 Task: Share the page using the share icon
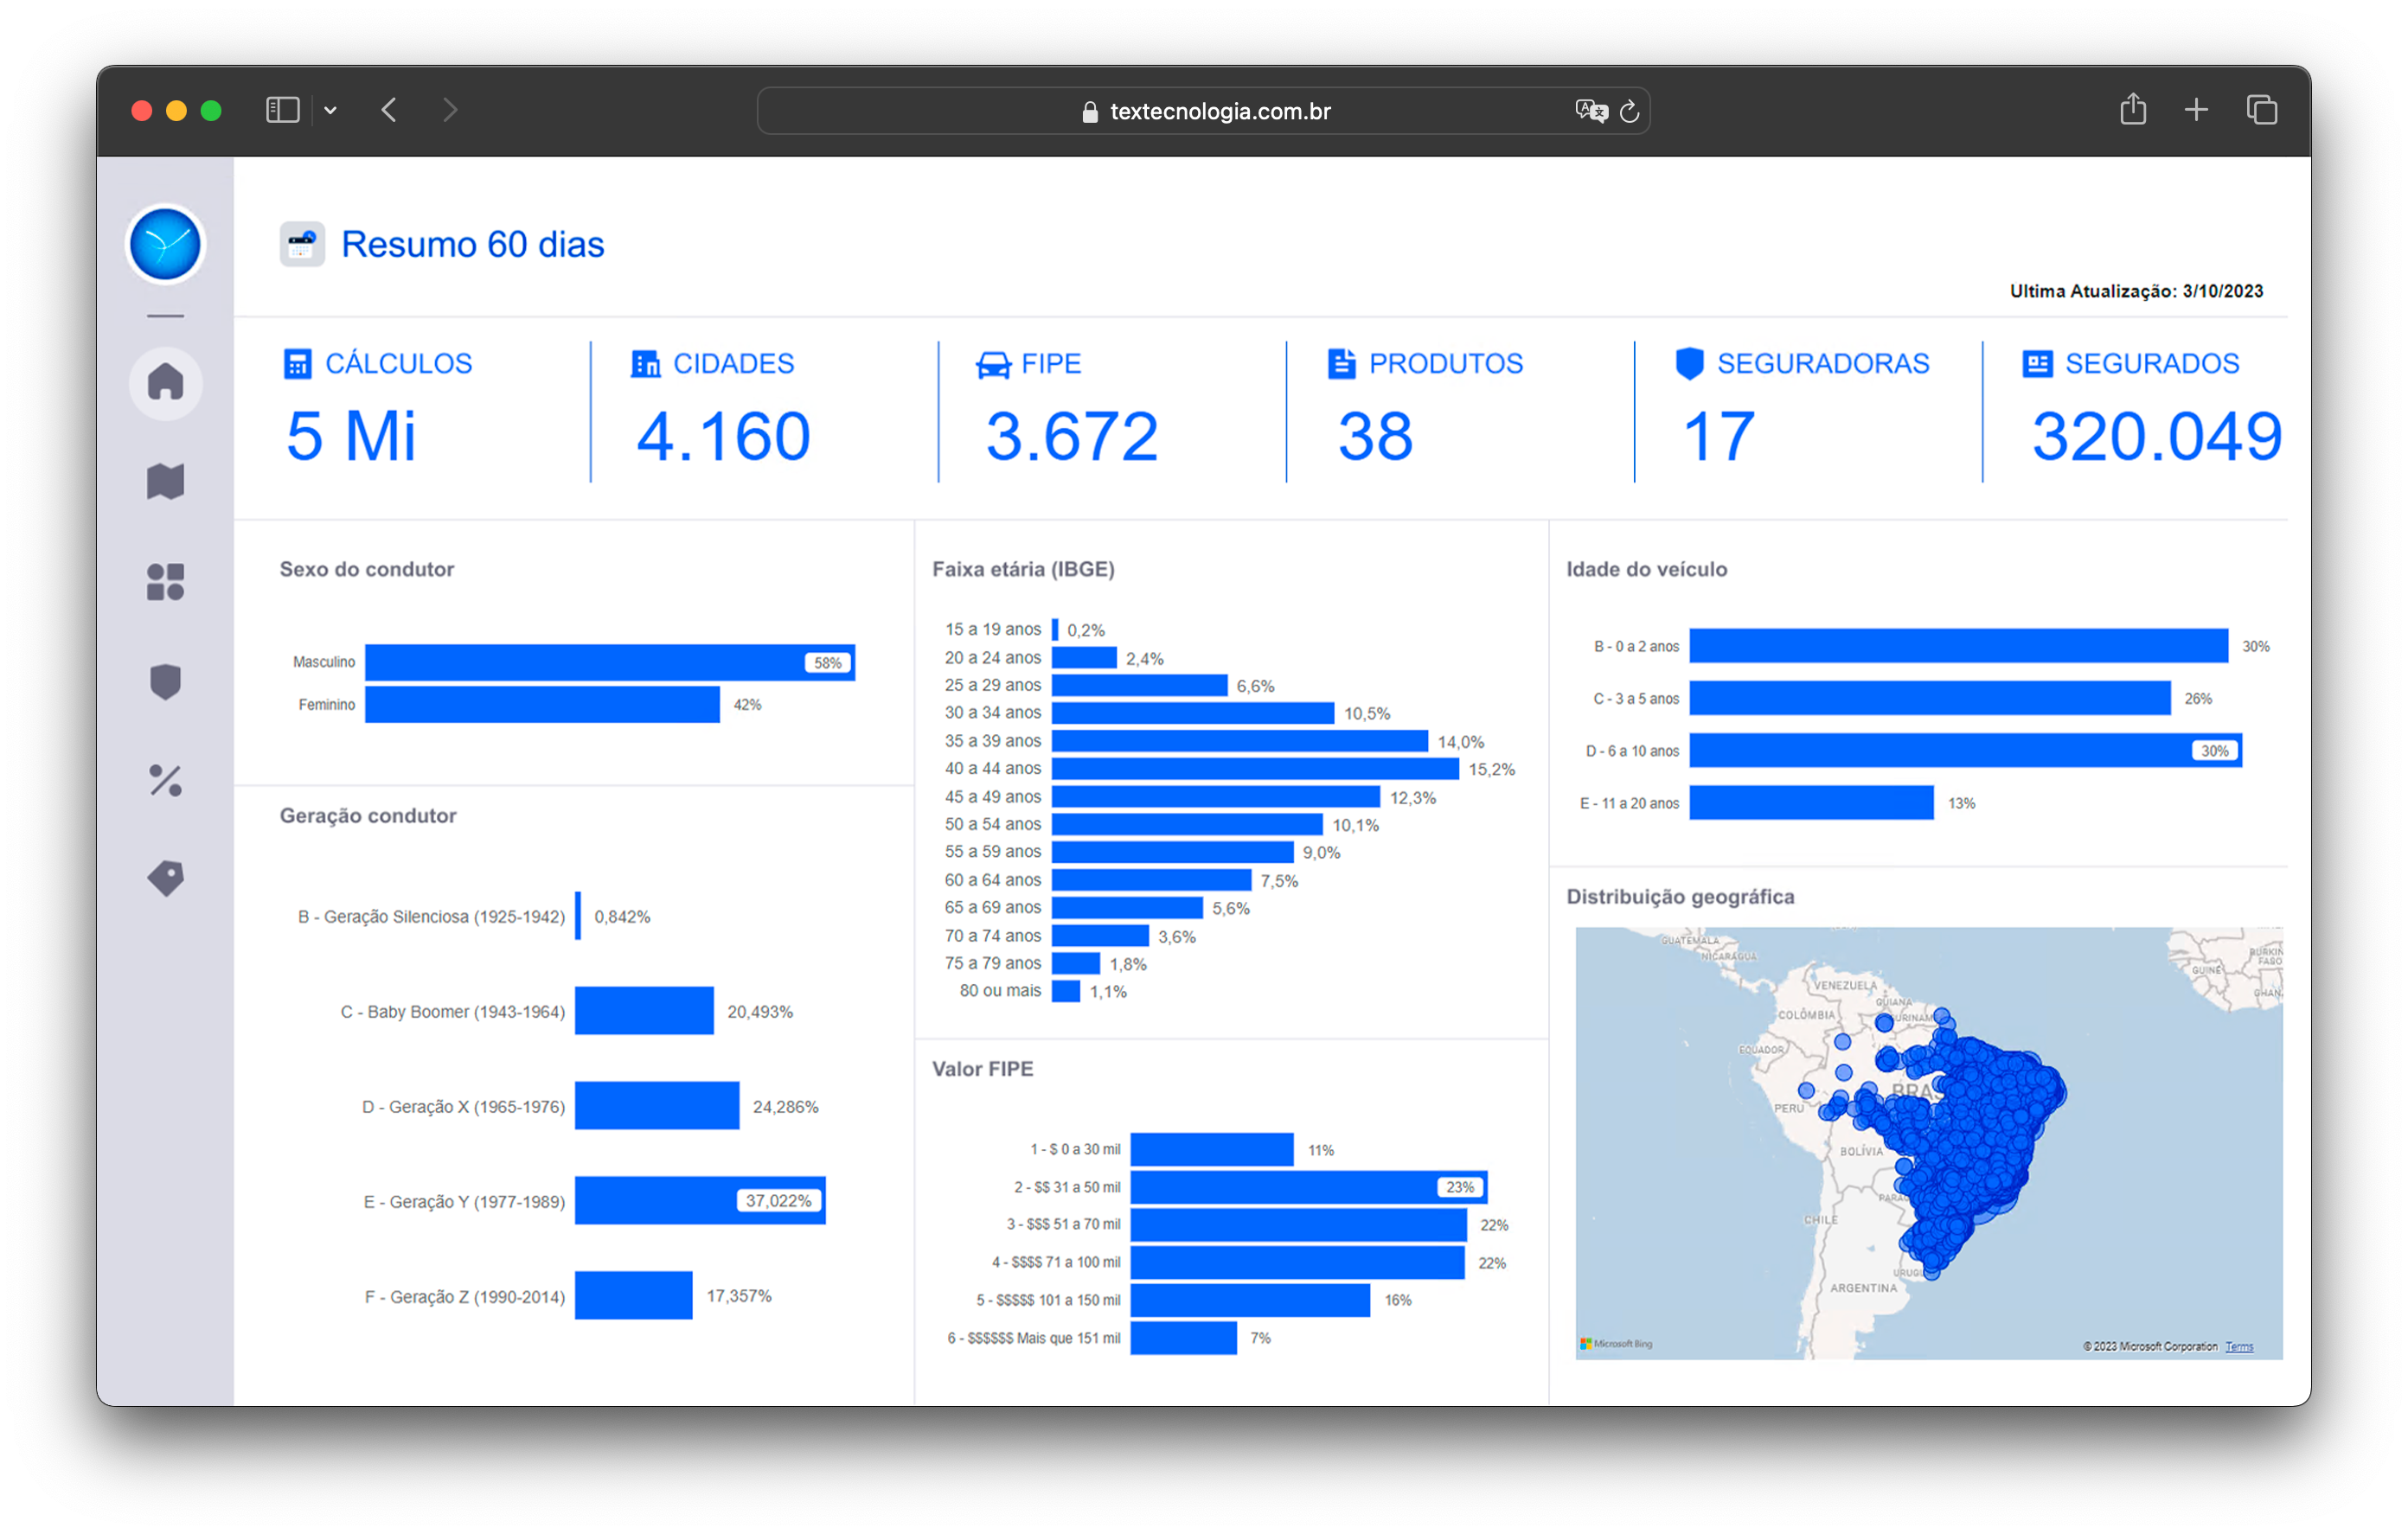click(x=2132, y=109)
